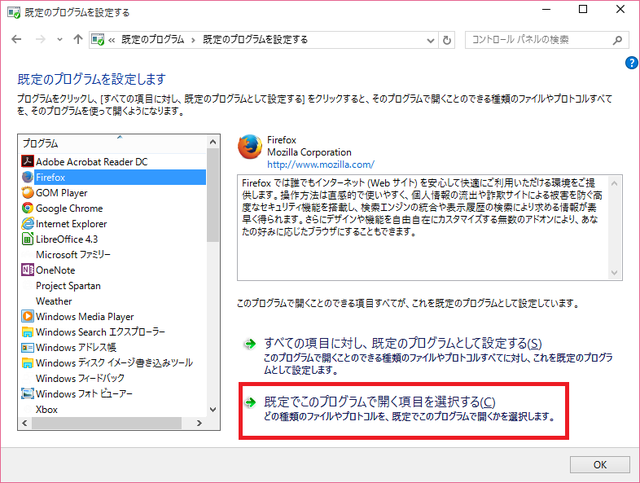Screen dimensions: 640x483
Task: Click the OneNote icon
Action: [x=27, y=270]
